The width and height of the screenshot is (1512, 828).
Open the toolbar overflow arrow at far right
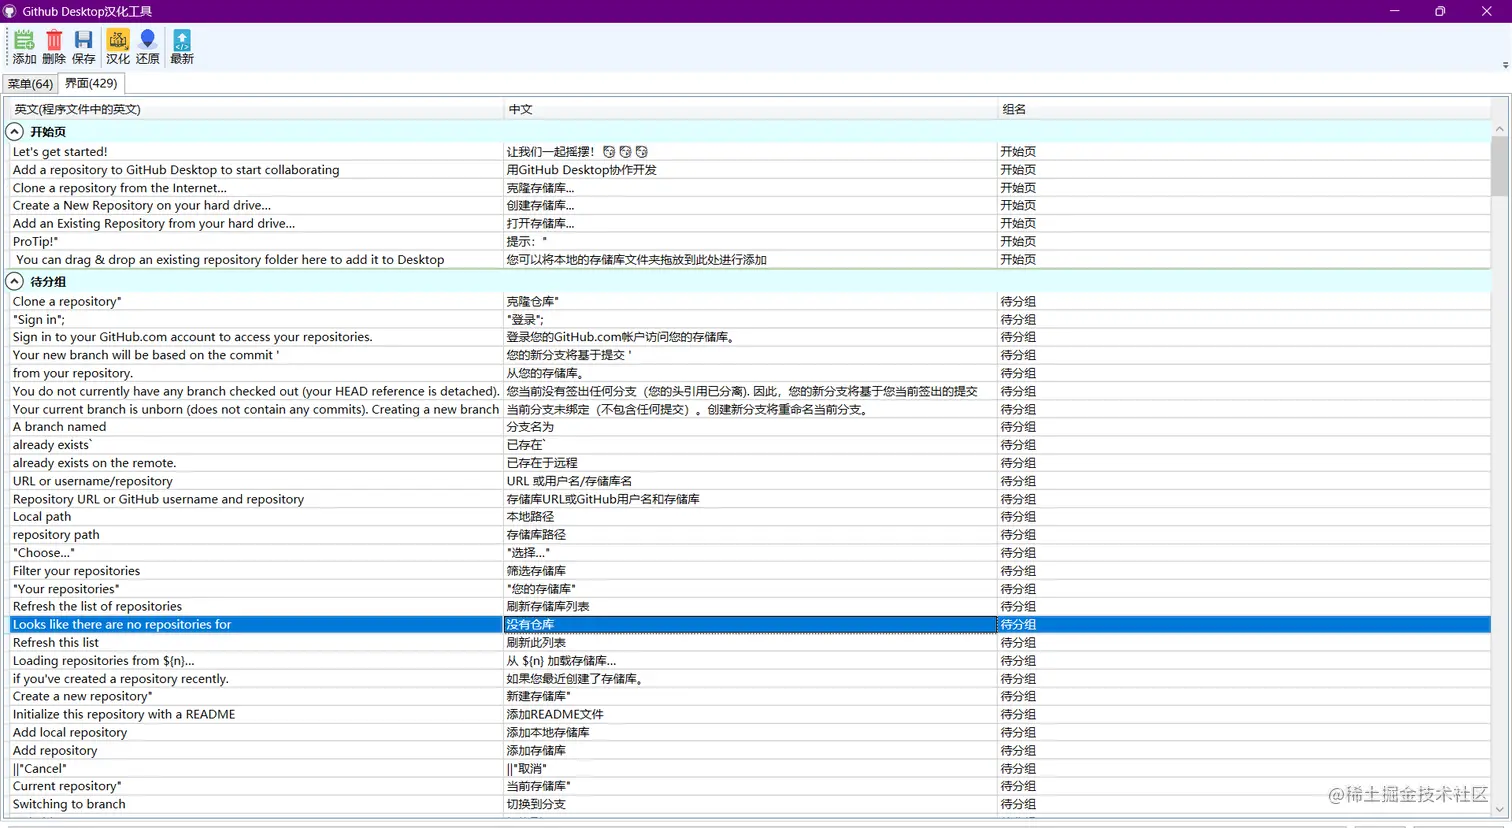(1505, 65)
